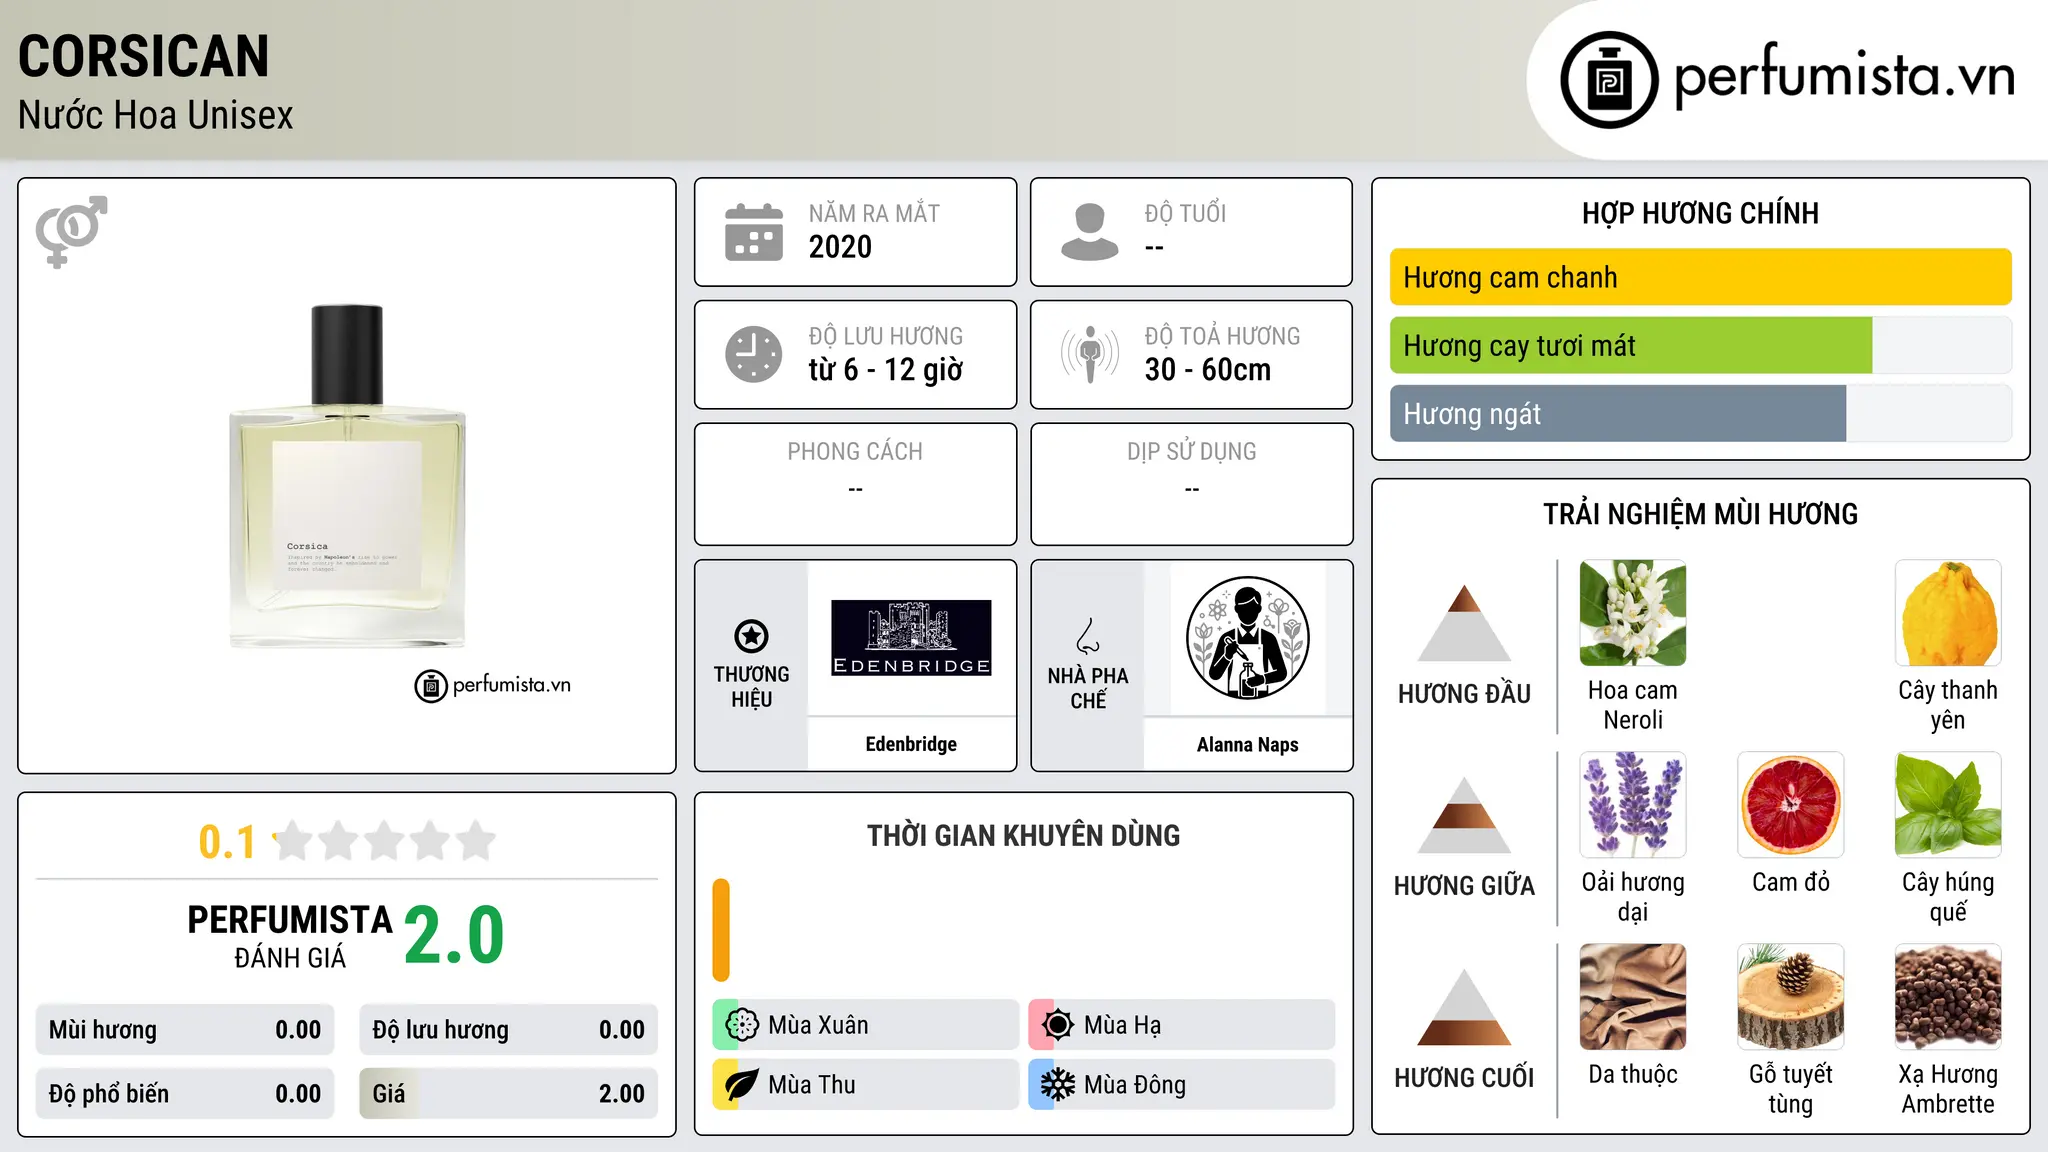Click the Hương Đầu pyramid icon
The height and width of the screenshot is (1152, 2048).
click(1464, 623)
